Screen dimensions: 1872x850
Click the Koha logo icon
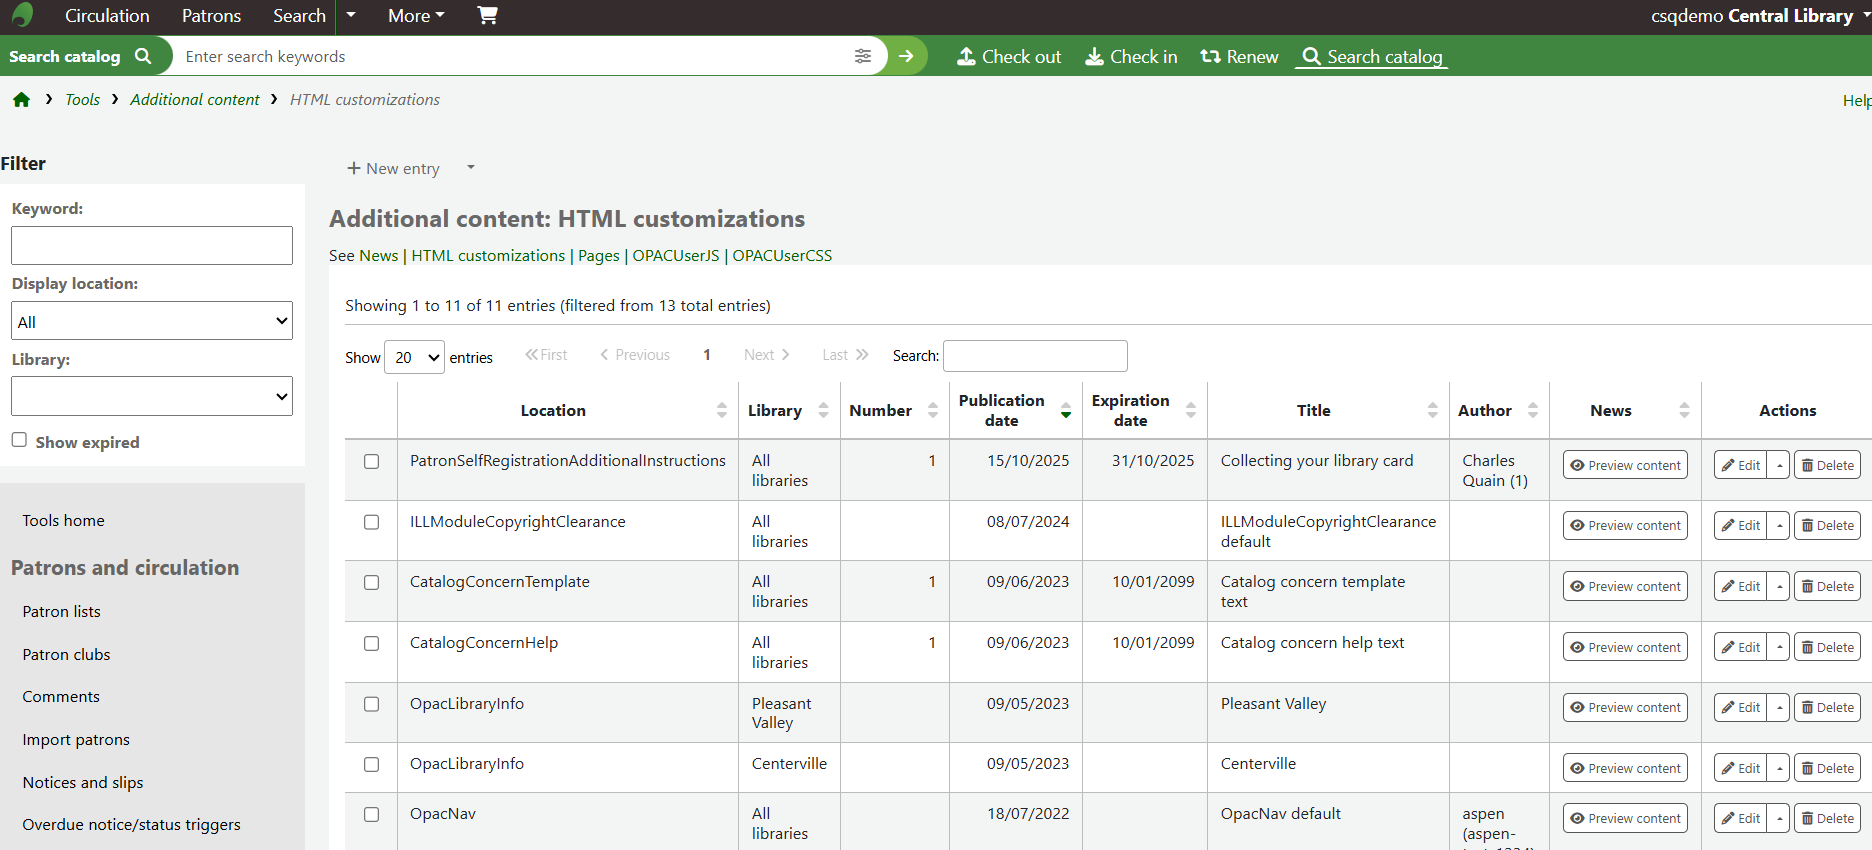22,15
